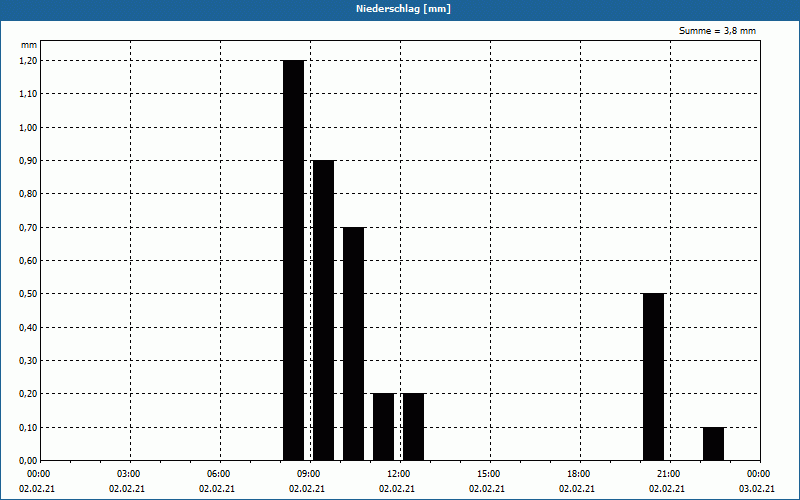The image size is (800, 500).
Task: Click the Summe = 3,8 mm total label
Action: 717,31
